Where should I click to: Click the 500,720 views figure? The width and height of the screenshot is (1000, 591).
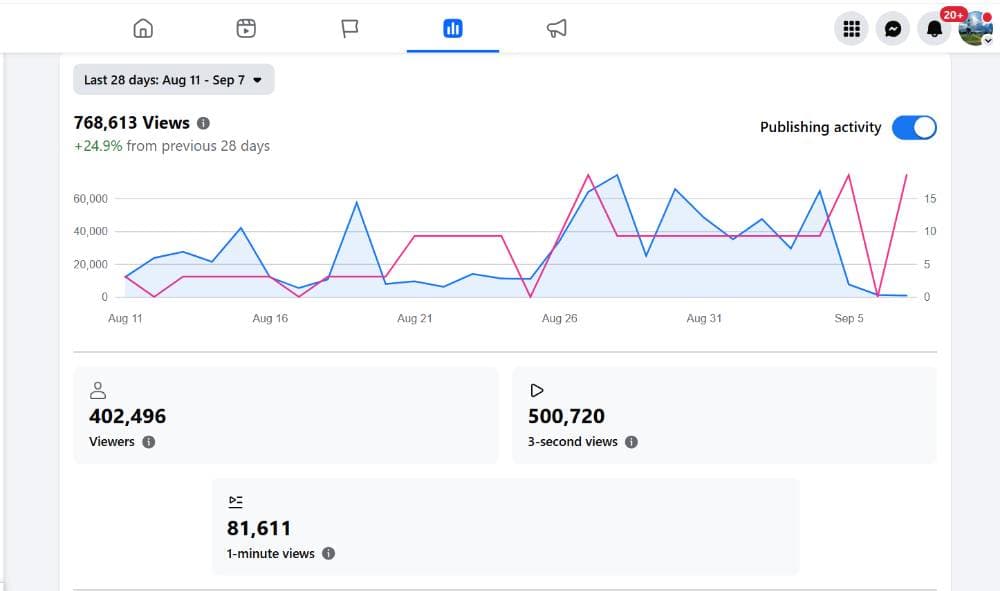[566, 416]
